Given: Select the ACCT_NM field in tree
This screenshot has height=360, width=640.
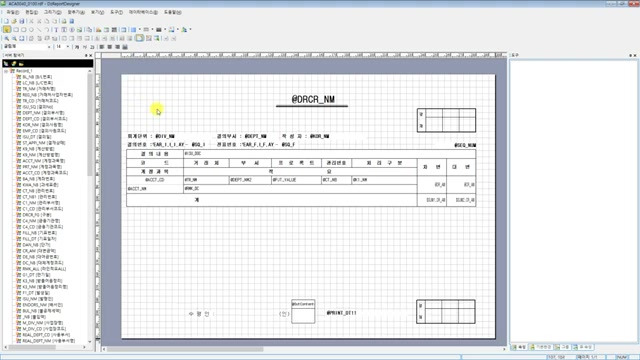Looking at the screenshot, I should click(x=43, y=161).
